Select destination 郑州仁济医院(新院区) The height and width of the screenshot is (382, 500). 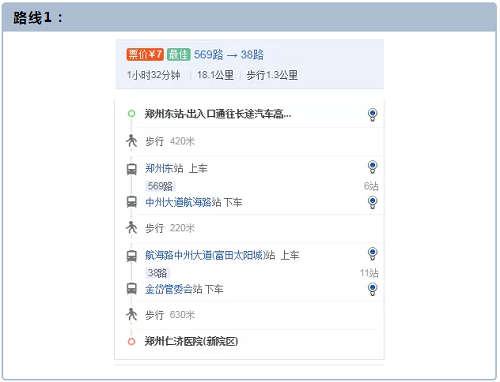click(x=191, y=341)
